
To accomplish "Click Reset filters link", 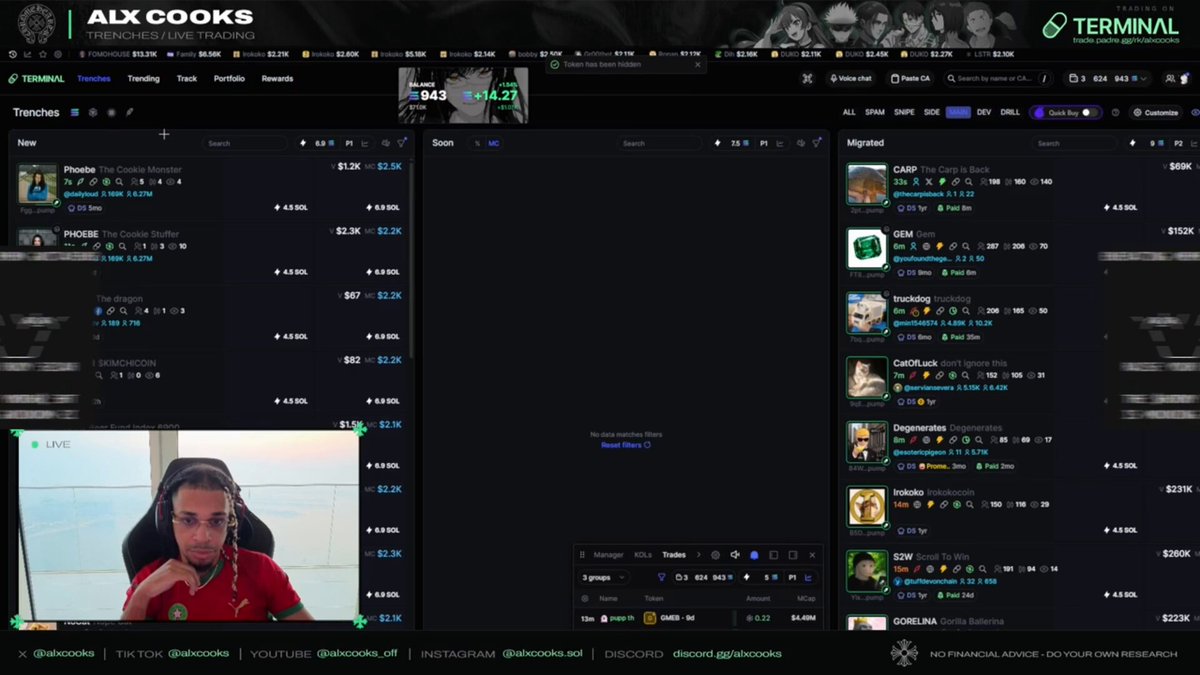I will pos(625,445).
